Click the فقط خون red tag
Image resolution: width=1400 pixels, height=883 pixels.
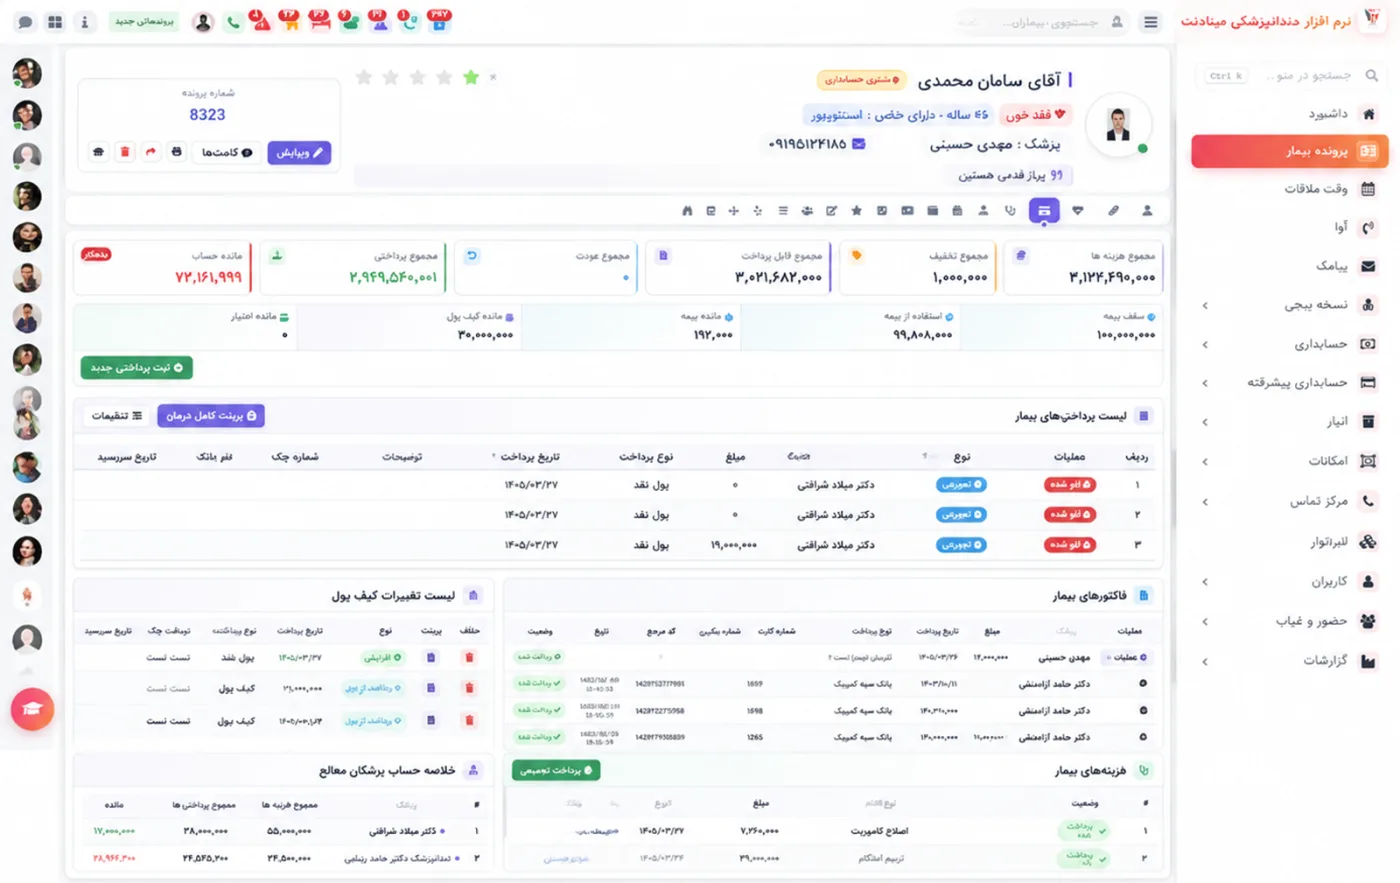point(1035,115)
